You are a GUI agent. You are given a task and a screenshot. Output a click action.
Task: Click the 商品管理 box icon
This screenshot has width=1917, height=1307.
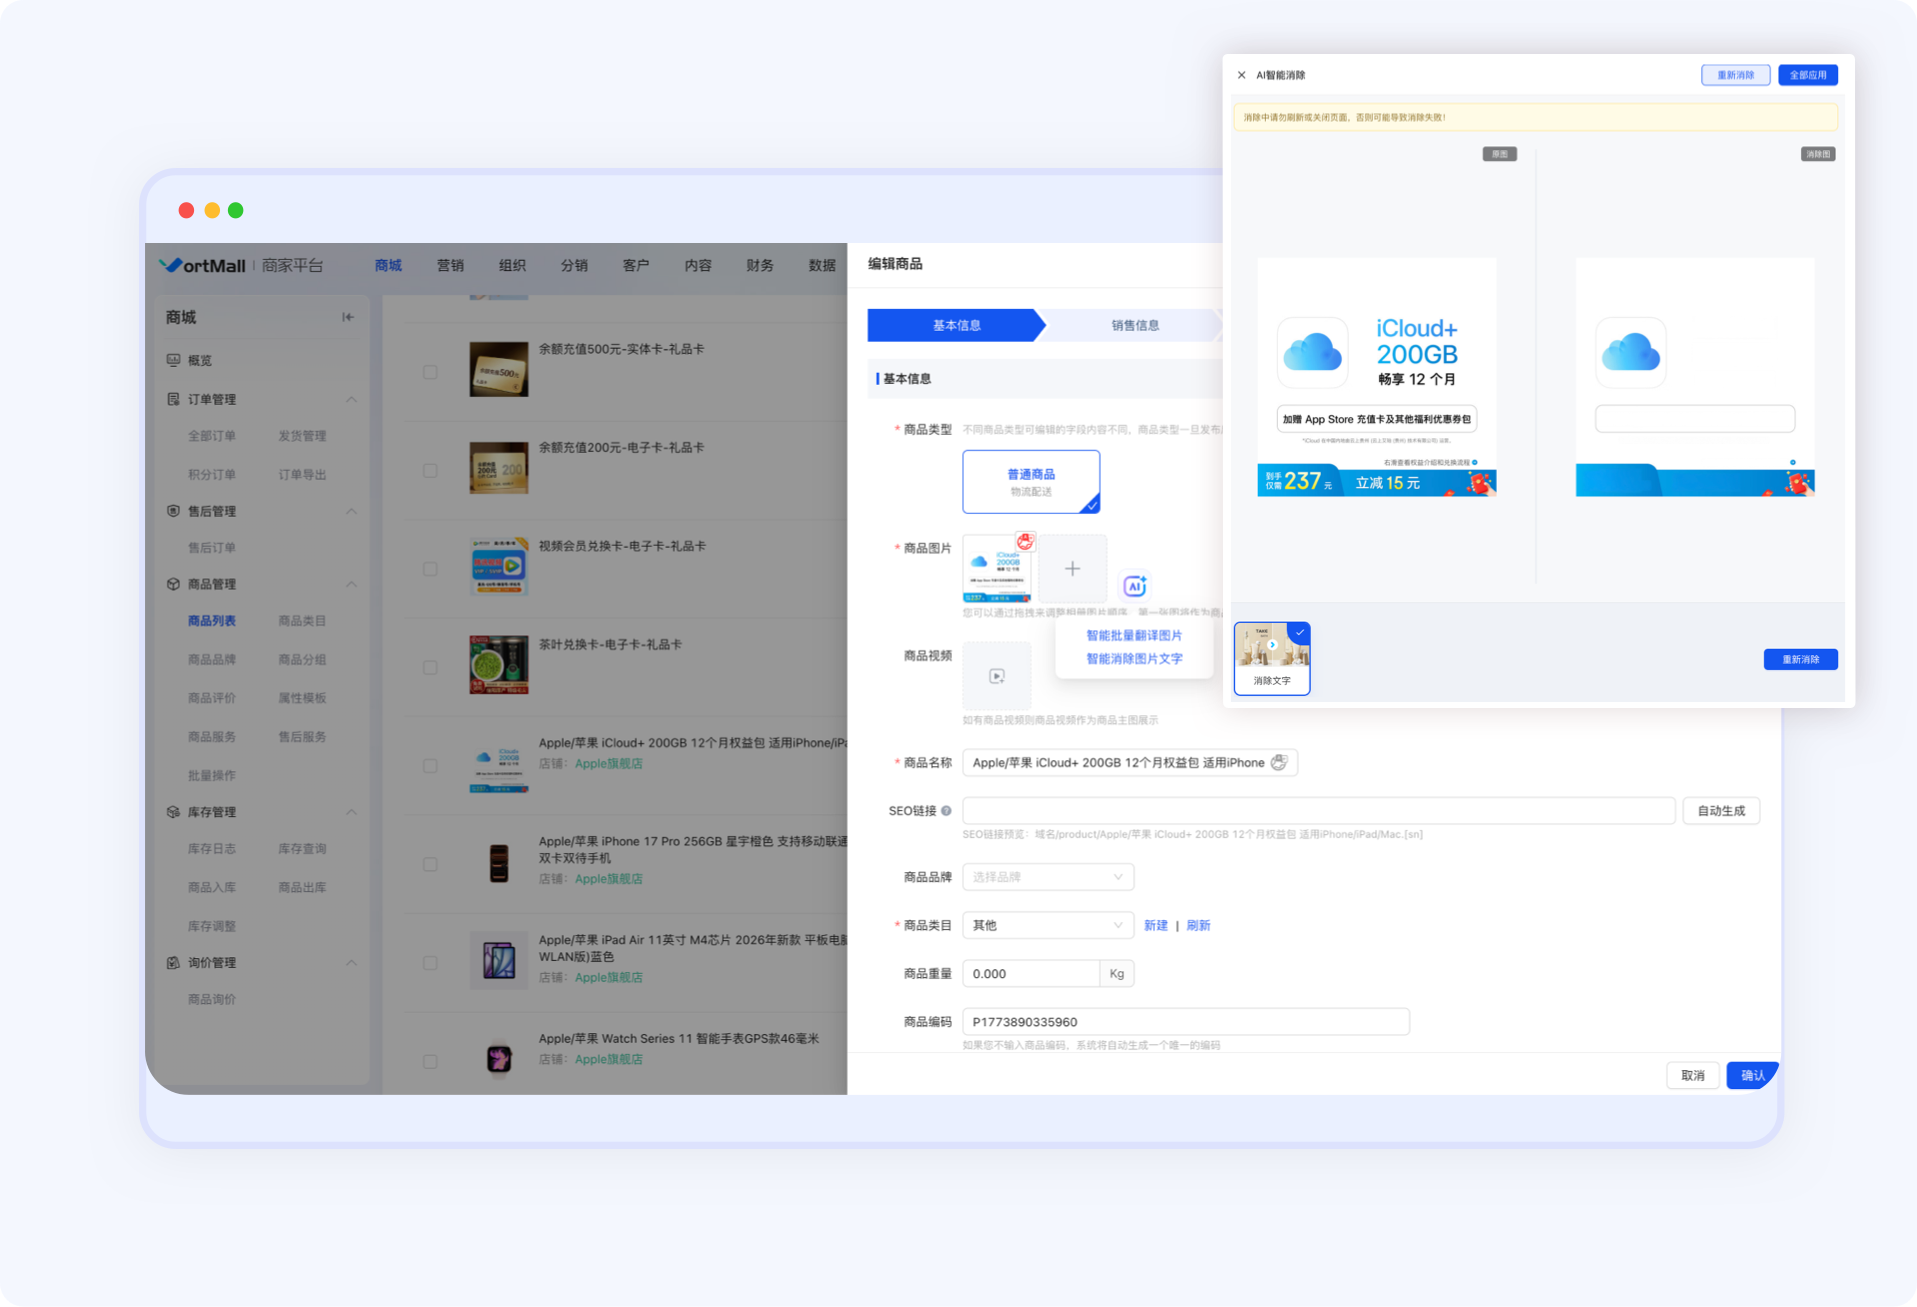point(173,584)
